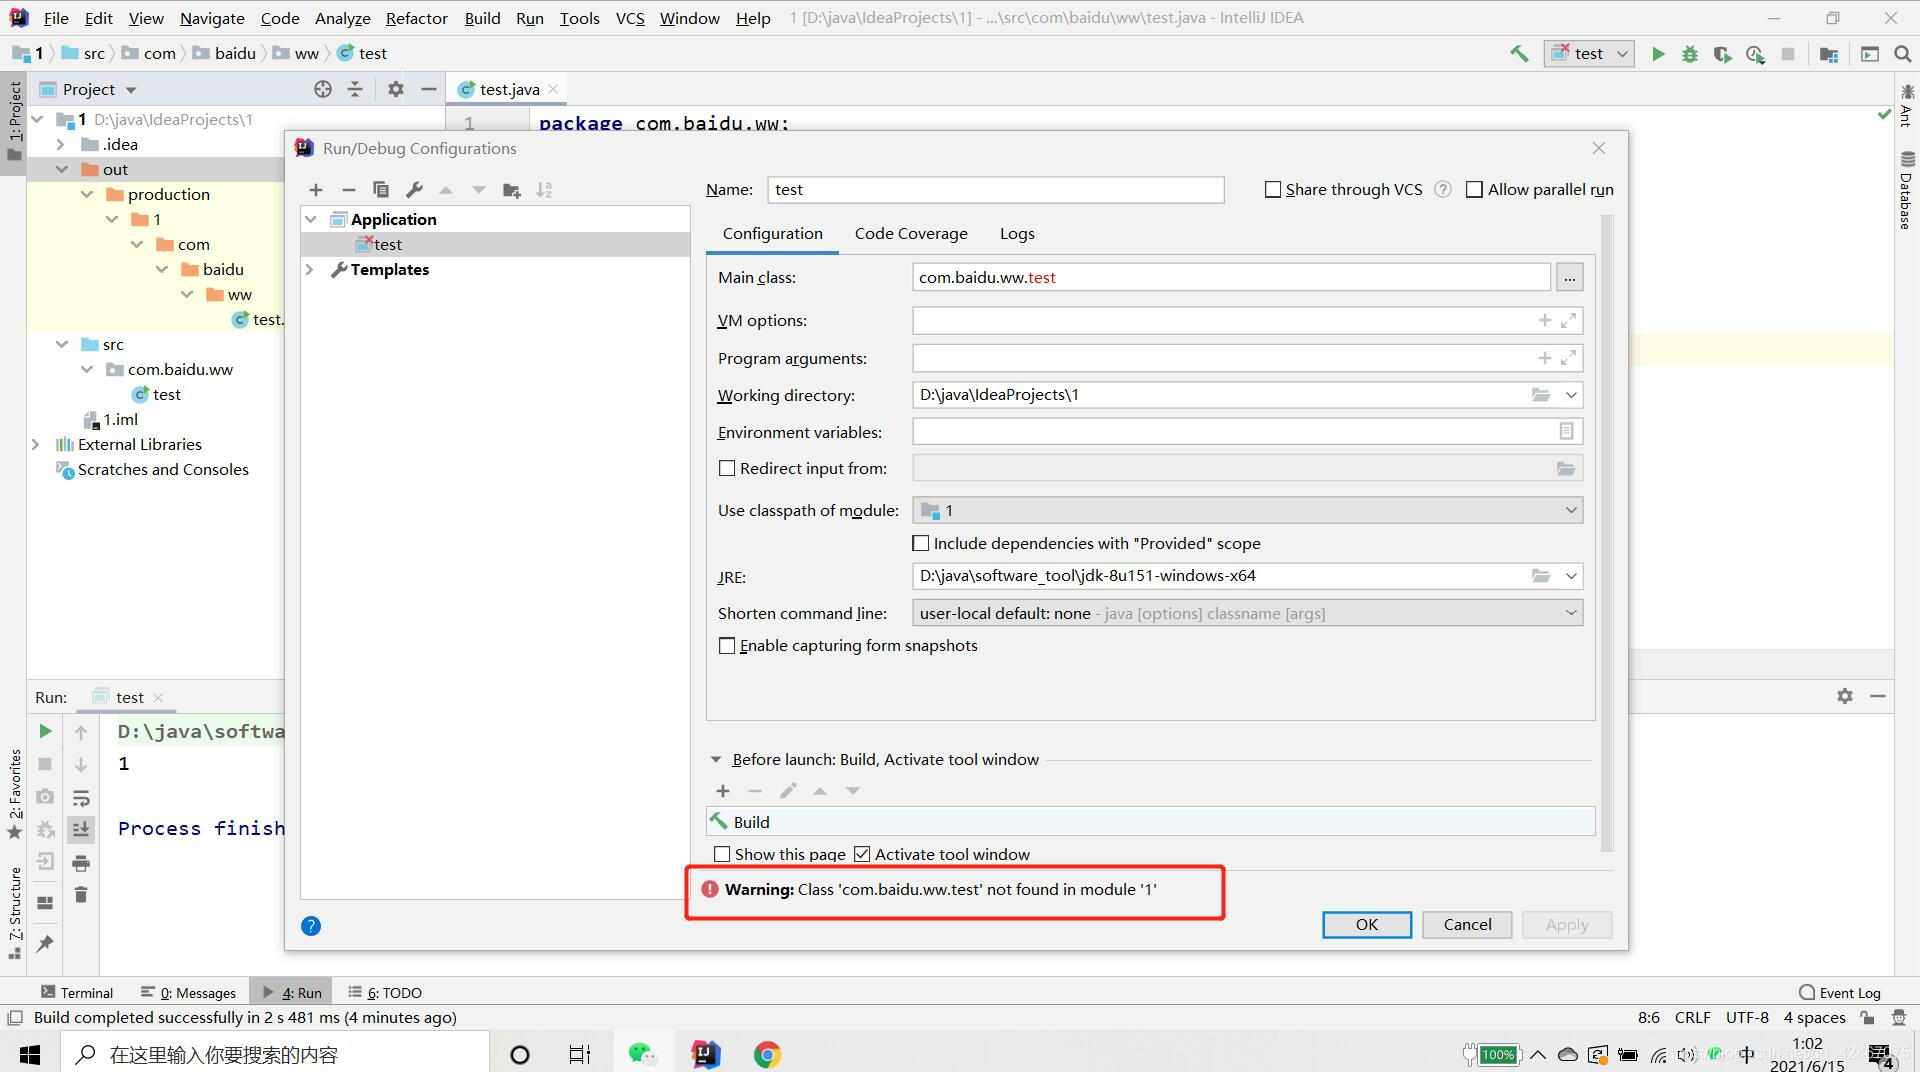The width and height of the screenshot is (1920, 1072).
Task: Click the main class browse ellipsis button
Action: (x=1569, y=277)
